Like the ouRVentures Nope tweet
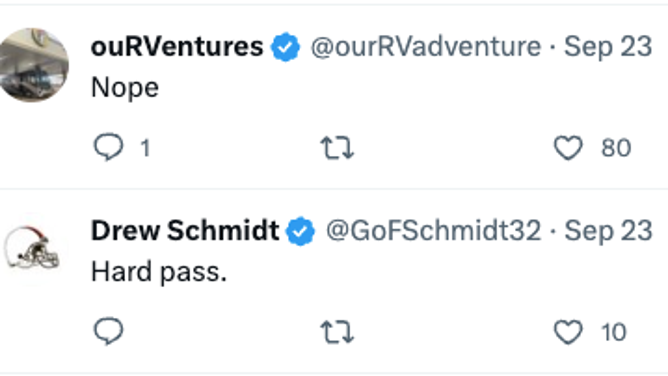The height and width of the screenshot is (376, 668). point(568,148)
